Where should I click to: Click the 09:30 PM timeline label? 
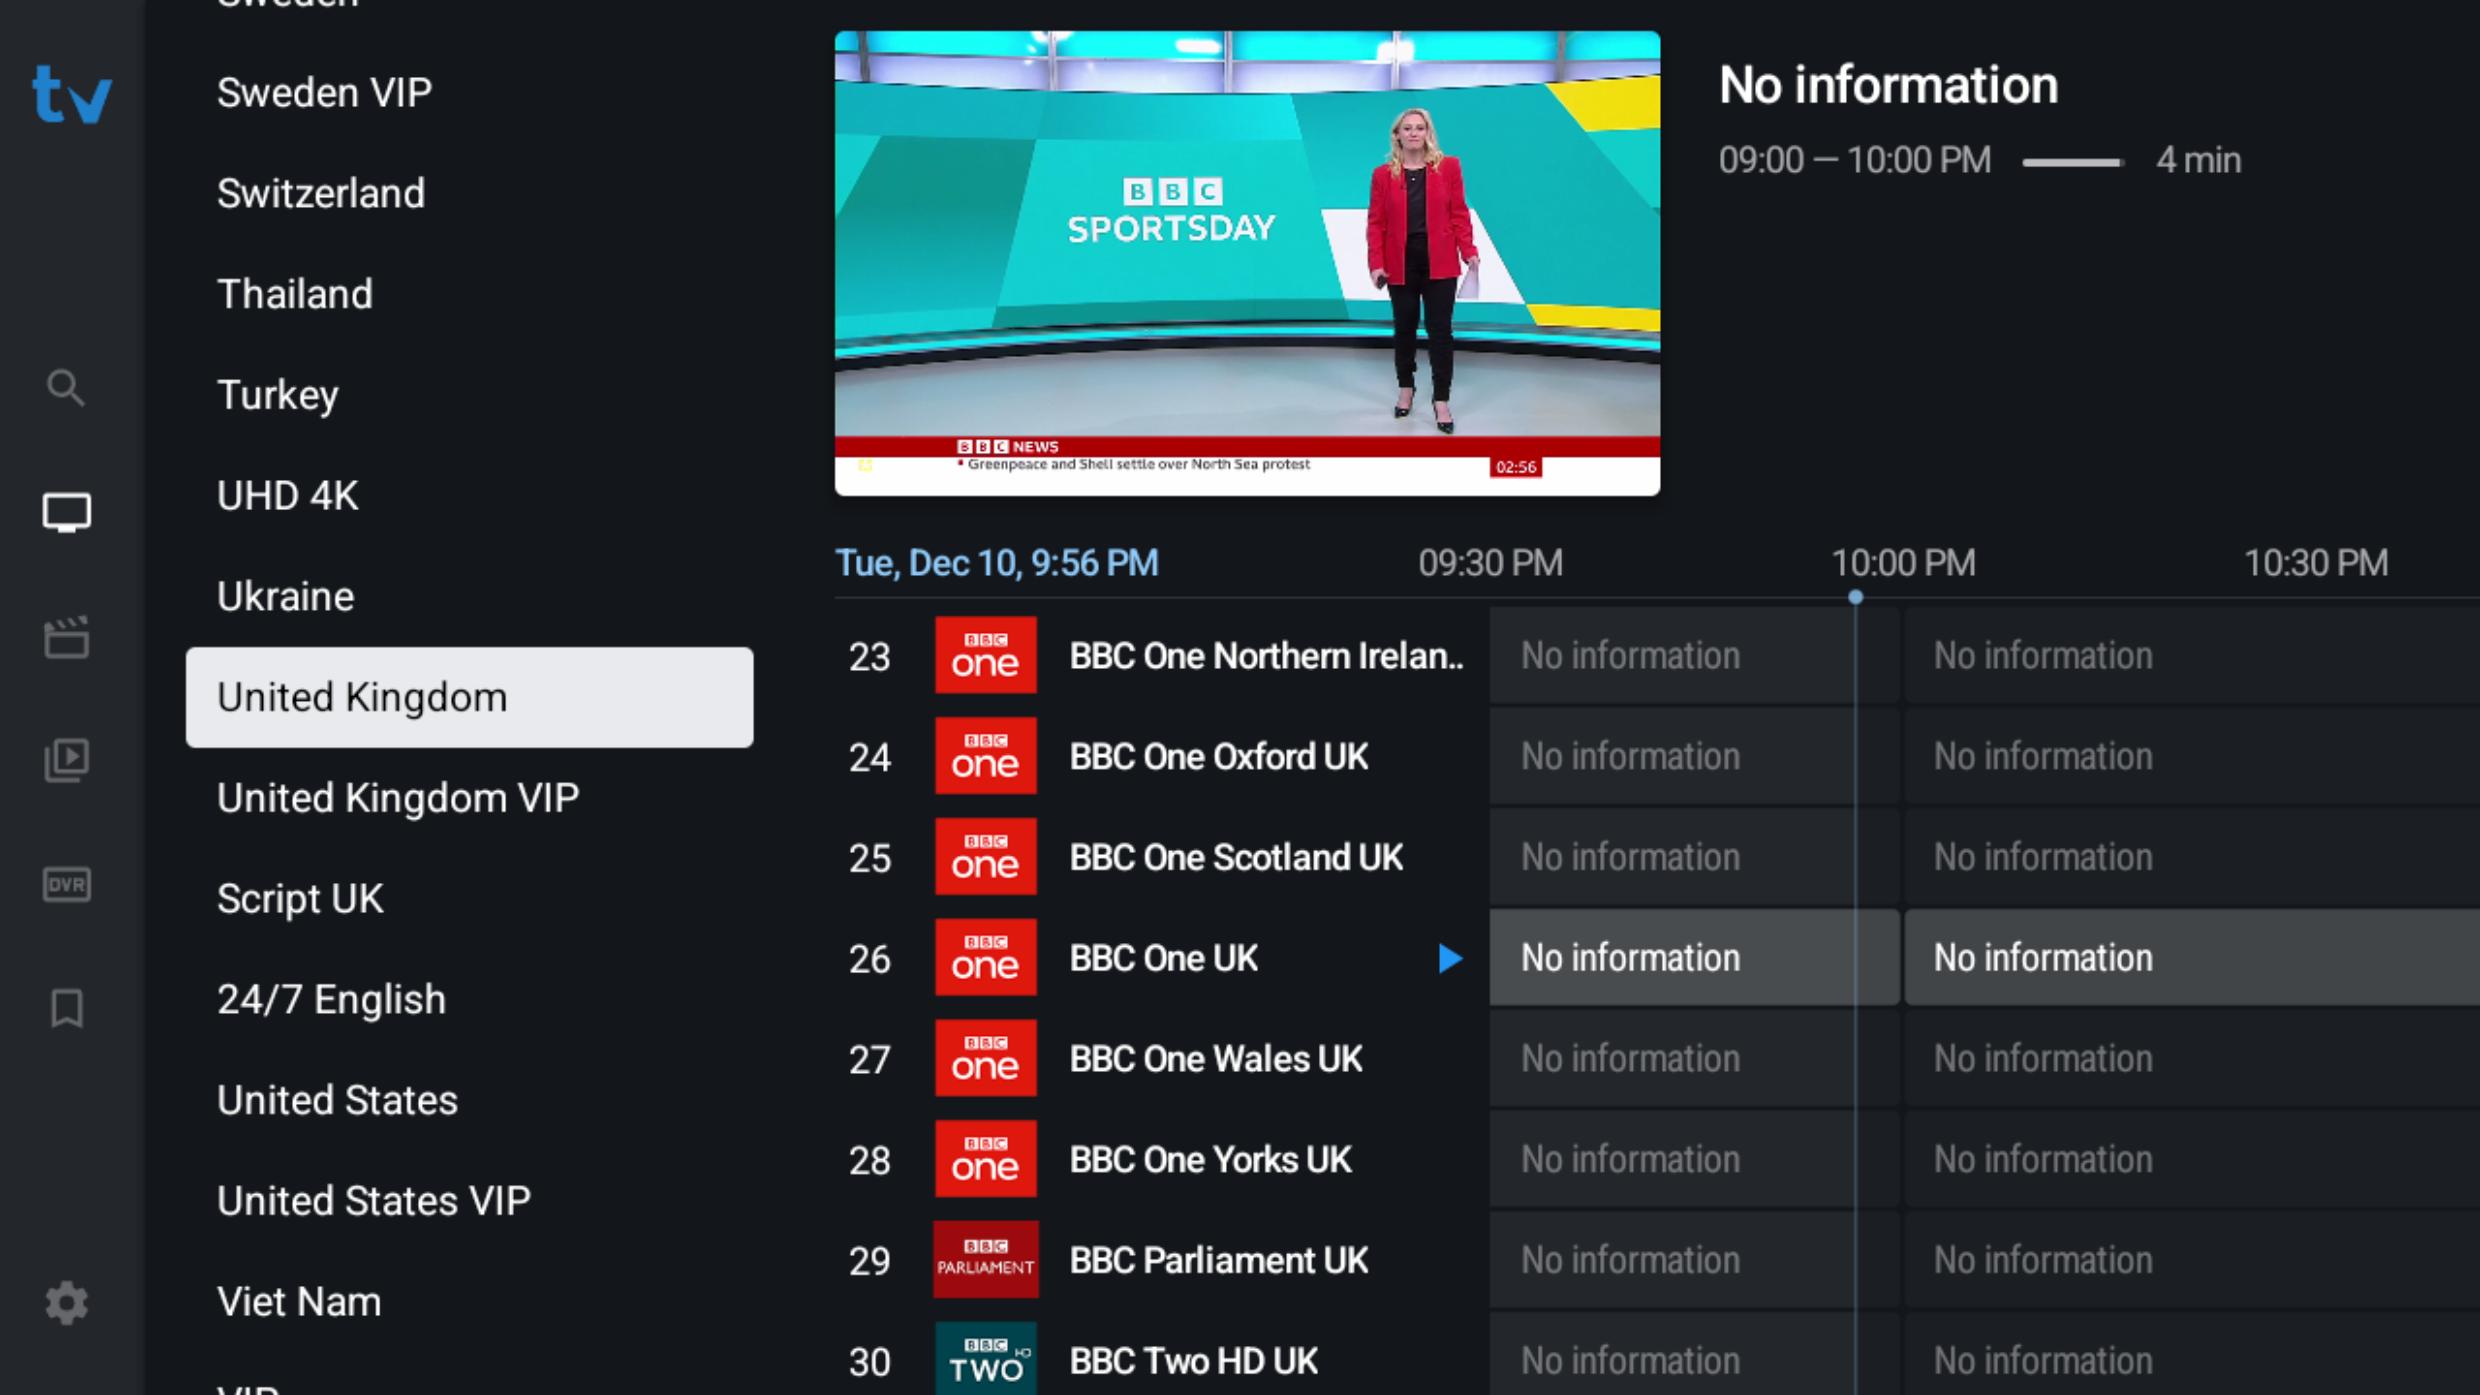point(1490,563)
